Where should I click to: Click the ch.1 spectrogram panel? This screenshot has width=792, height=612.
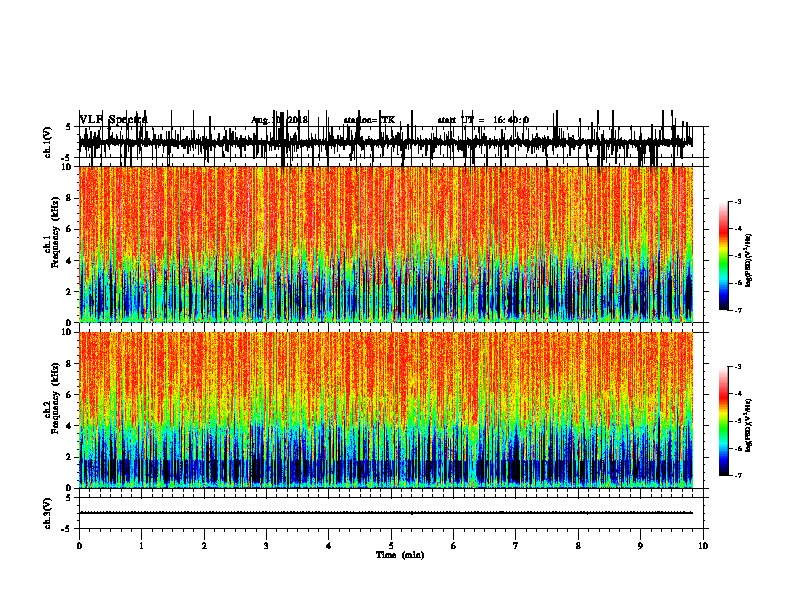click(x=386, y=244)
